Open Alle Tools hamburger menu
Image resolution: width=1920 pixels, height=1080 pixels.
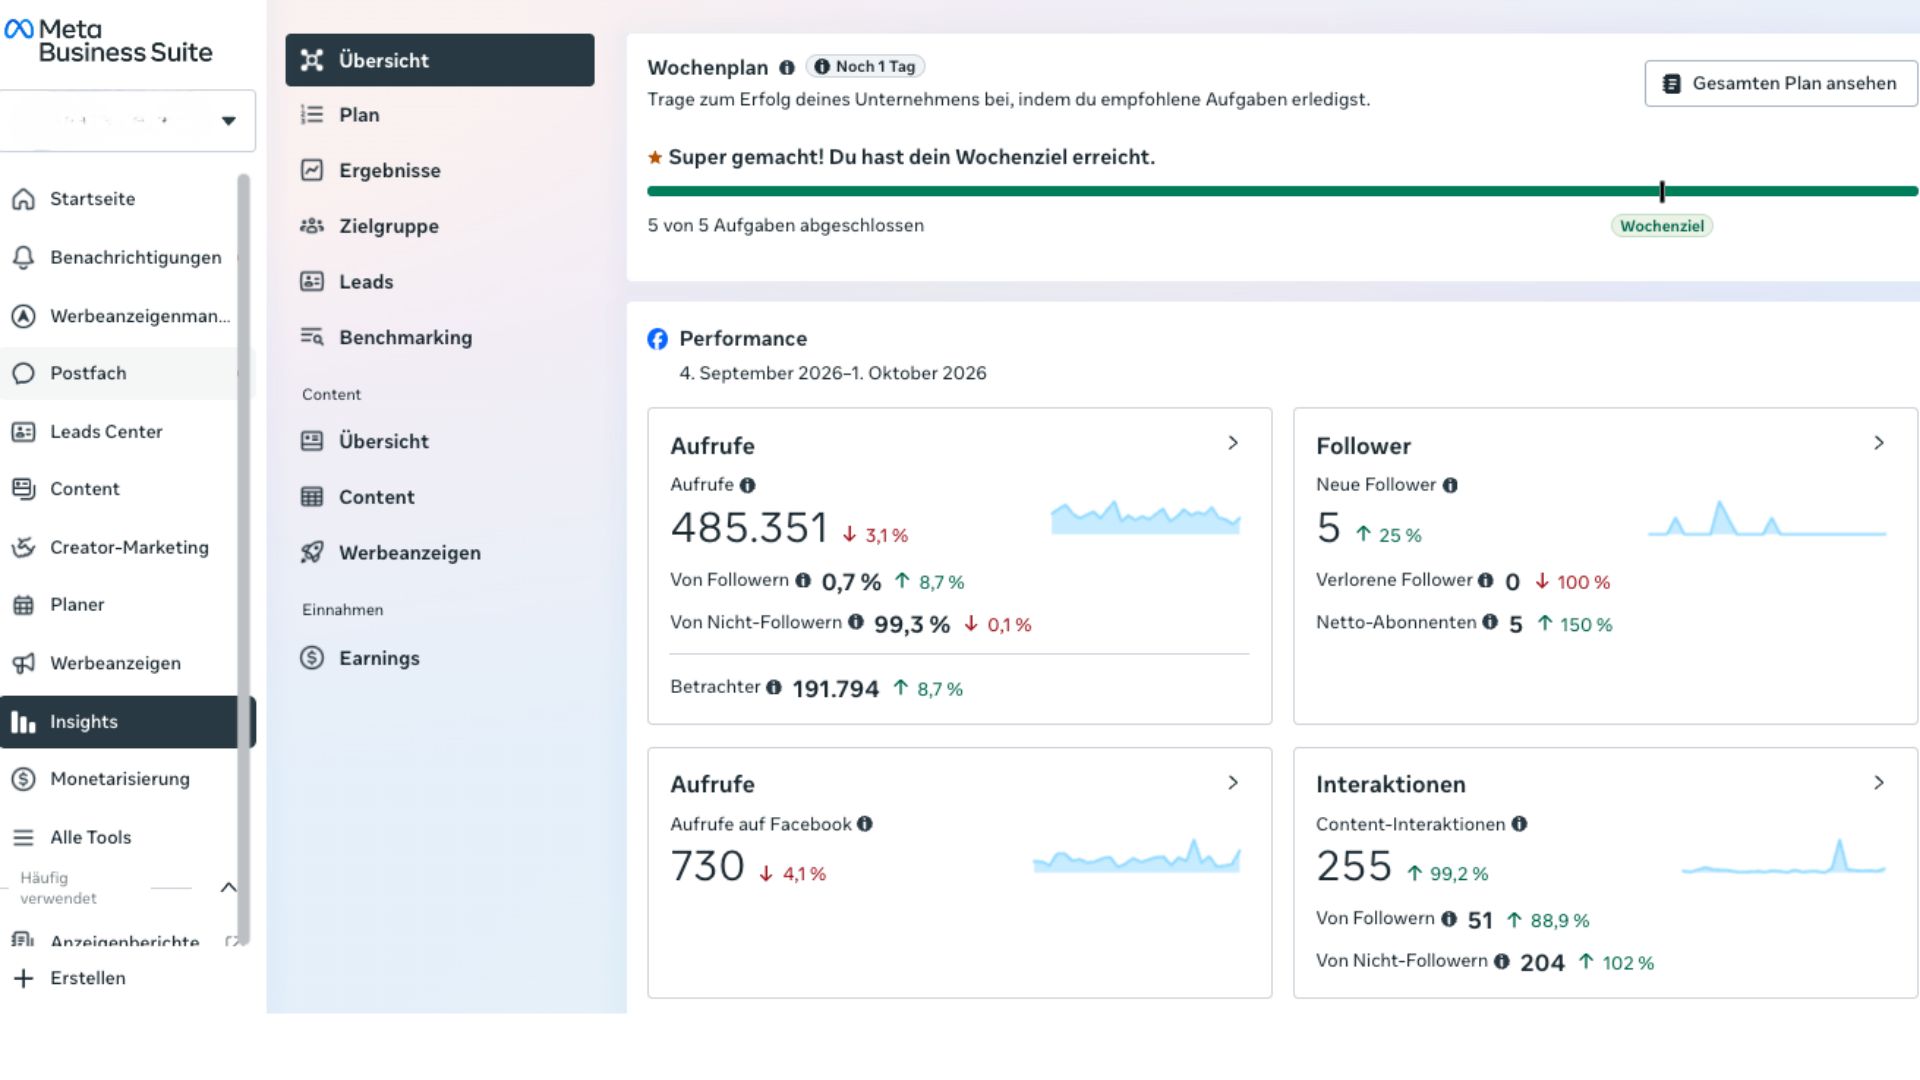23,837
